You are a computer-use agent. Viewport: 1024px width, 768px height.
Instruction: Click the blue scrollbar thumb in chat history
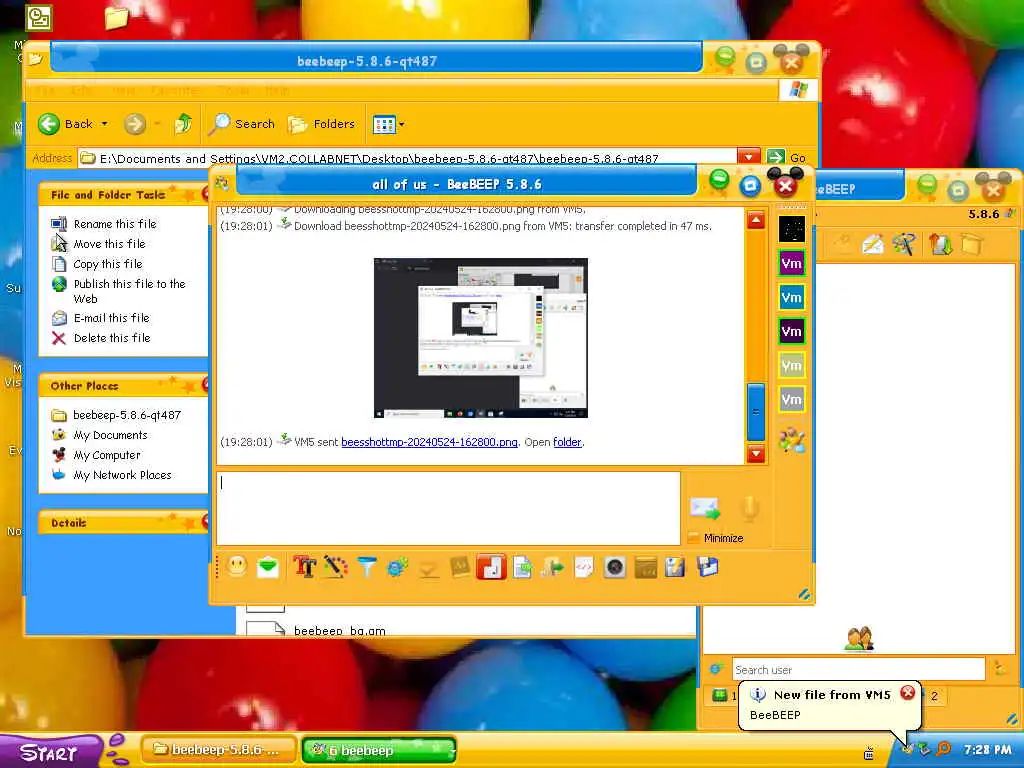pos(756,411)
